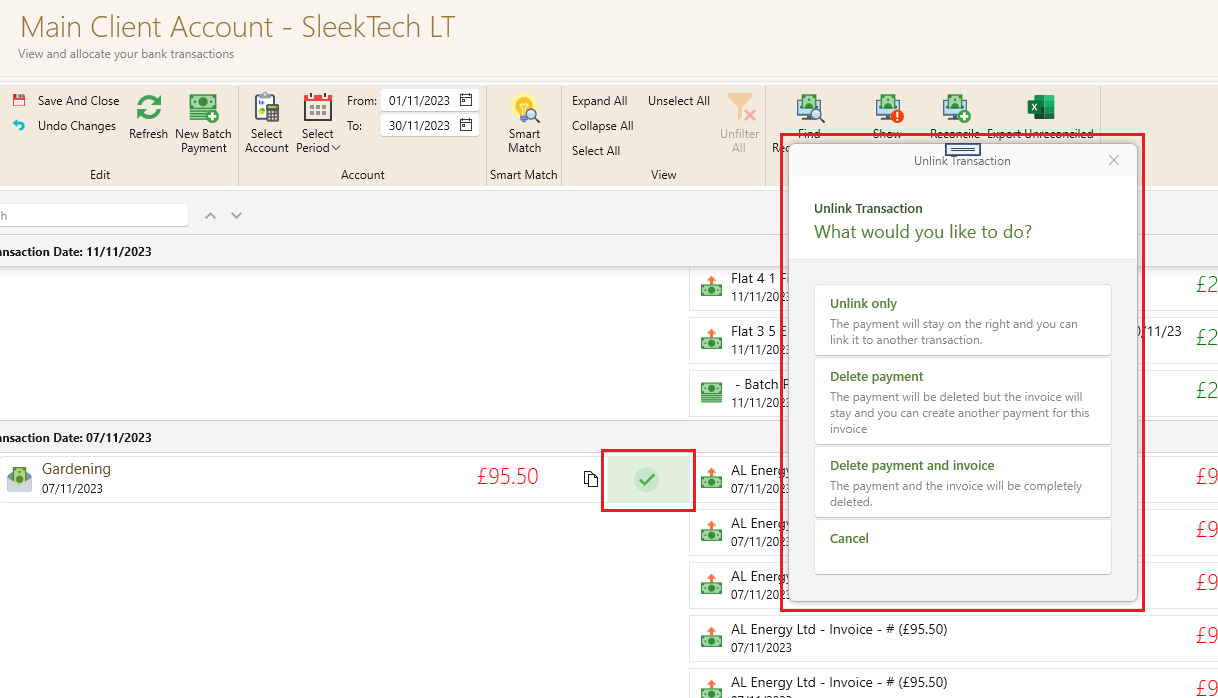The image size is (1218, 698).
Task: Click the search box above transactions
Action: click(x=93, y=215)
